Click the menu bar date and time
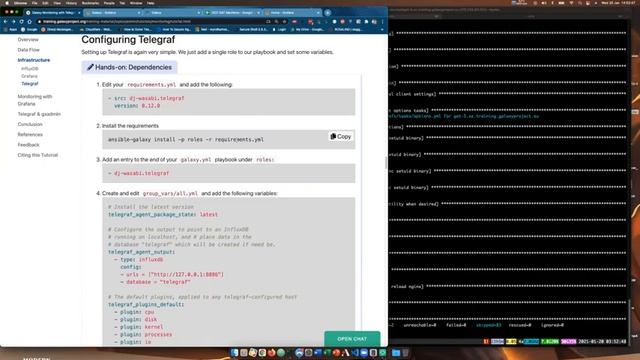 click(x=618, y=3)
